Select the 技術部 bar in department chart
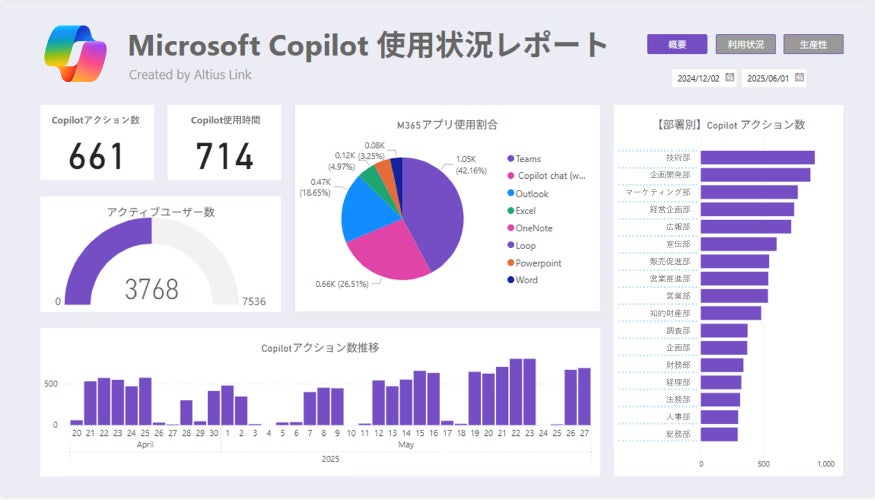875x500 pixels. click(x=757, y=157)
